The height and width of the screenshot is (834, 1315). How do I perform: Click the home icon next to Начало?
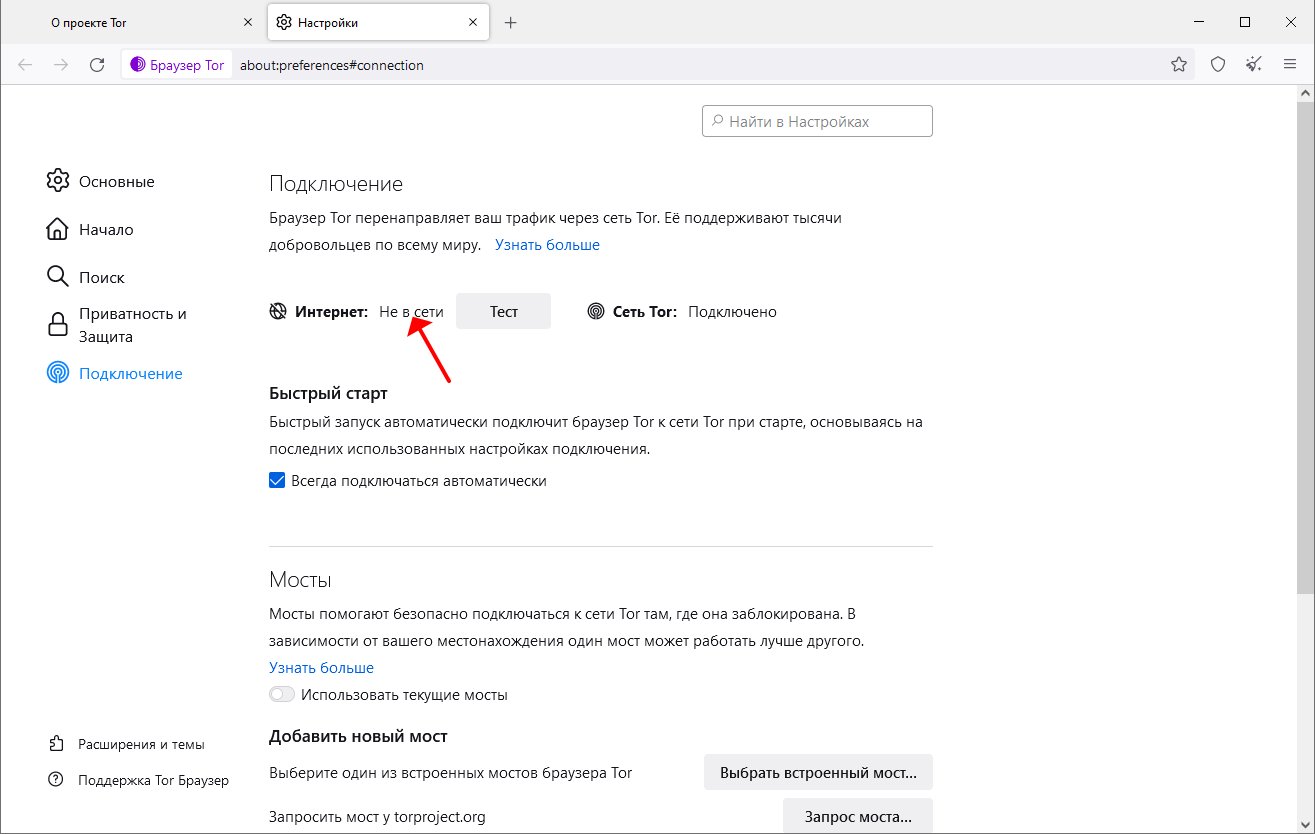58,229
